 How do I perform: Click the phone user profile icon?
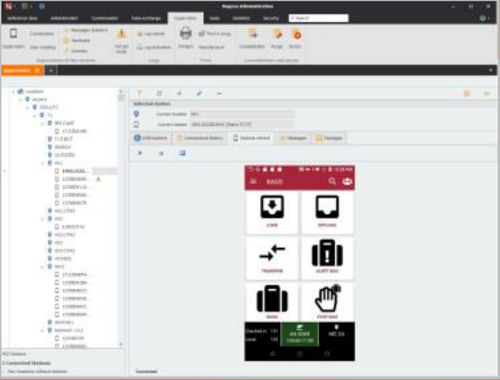pyautogui.click(x=347, y=181)
